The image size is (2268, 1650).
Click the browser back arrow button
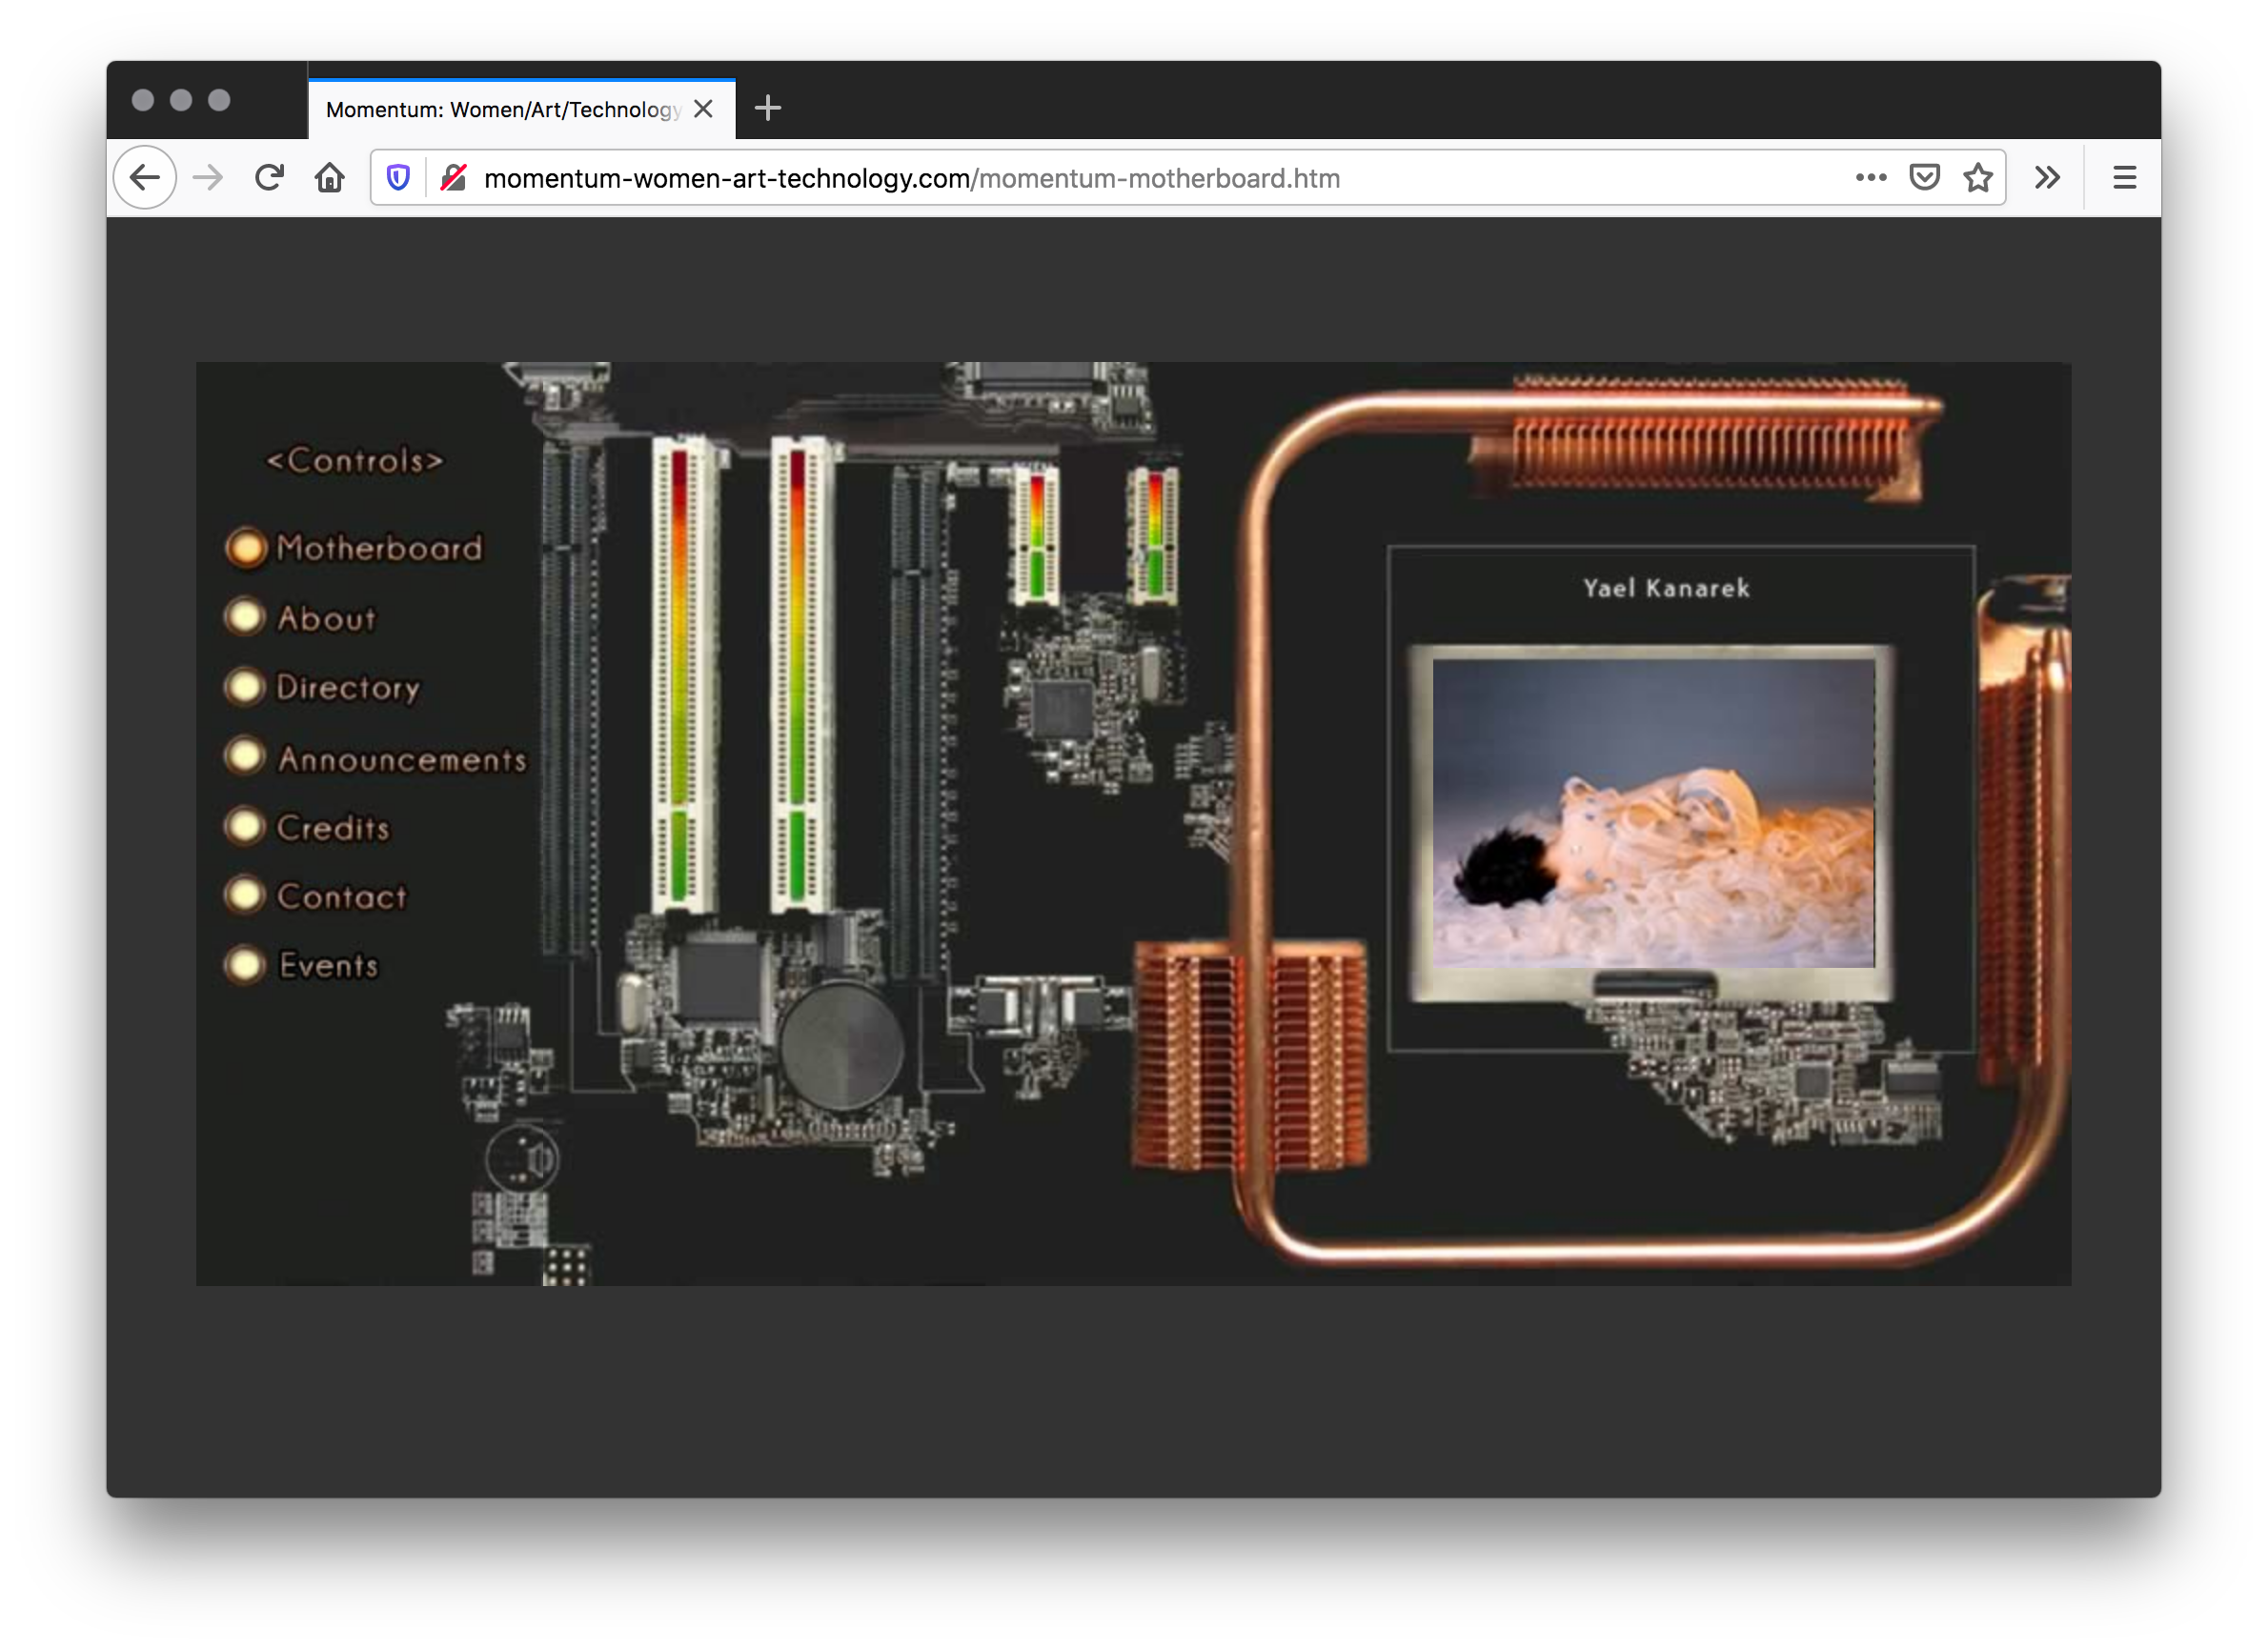click(x=145, y=178)
